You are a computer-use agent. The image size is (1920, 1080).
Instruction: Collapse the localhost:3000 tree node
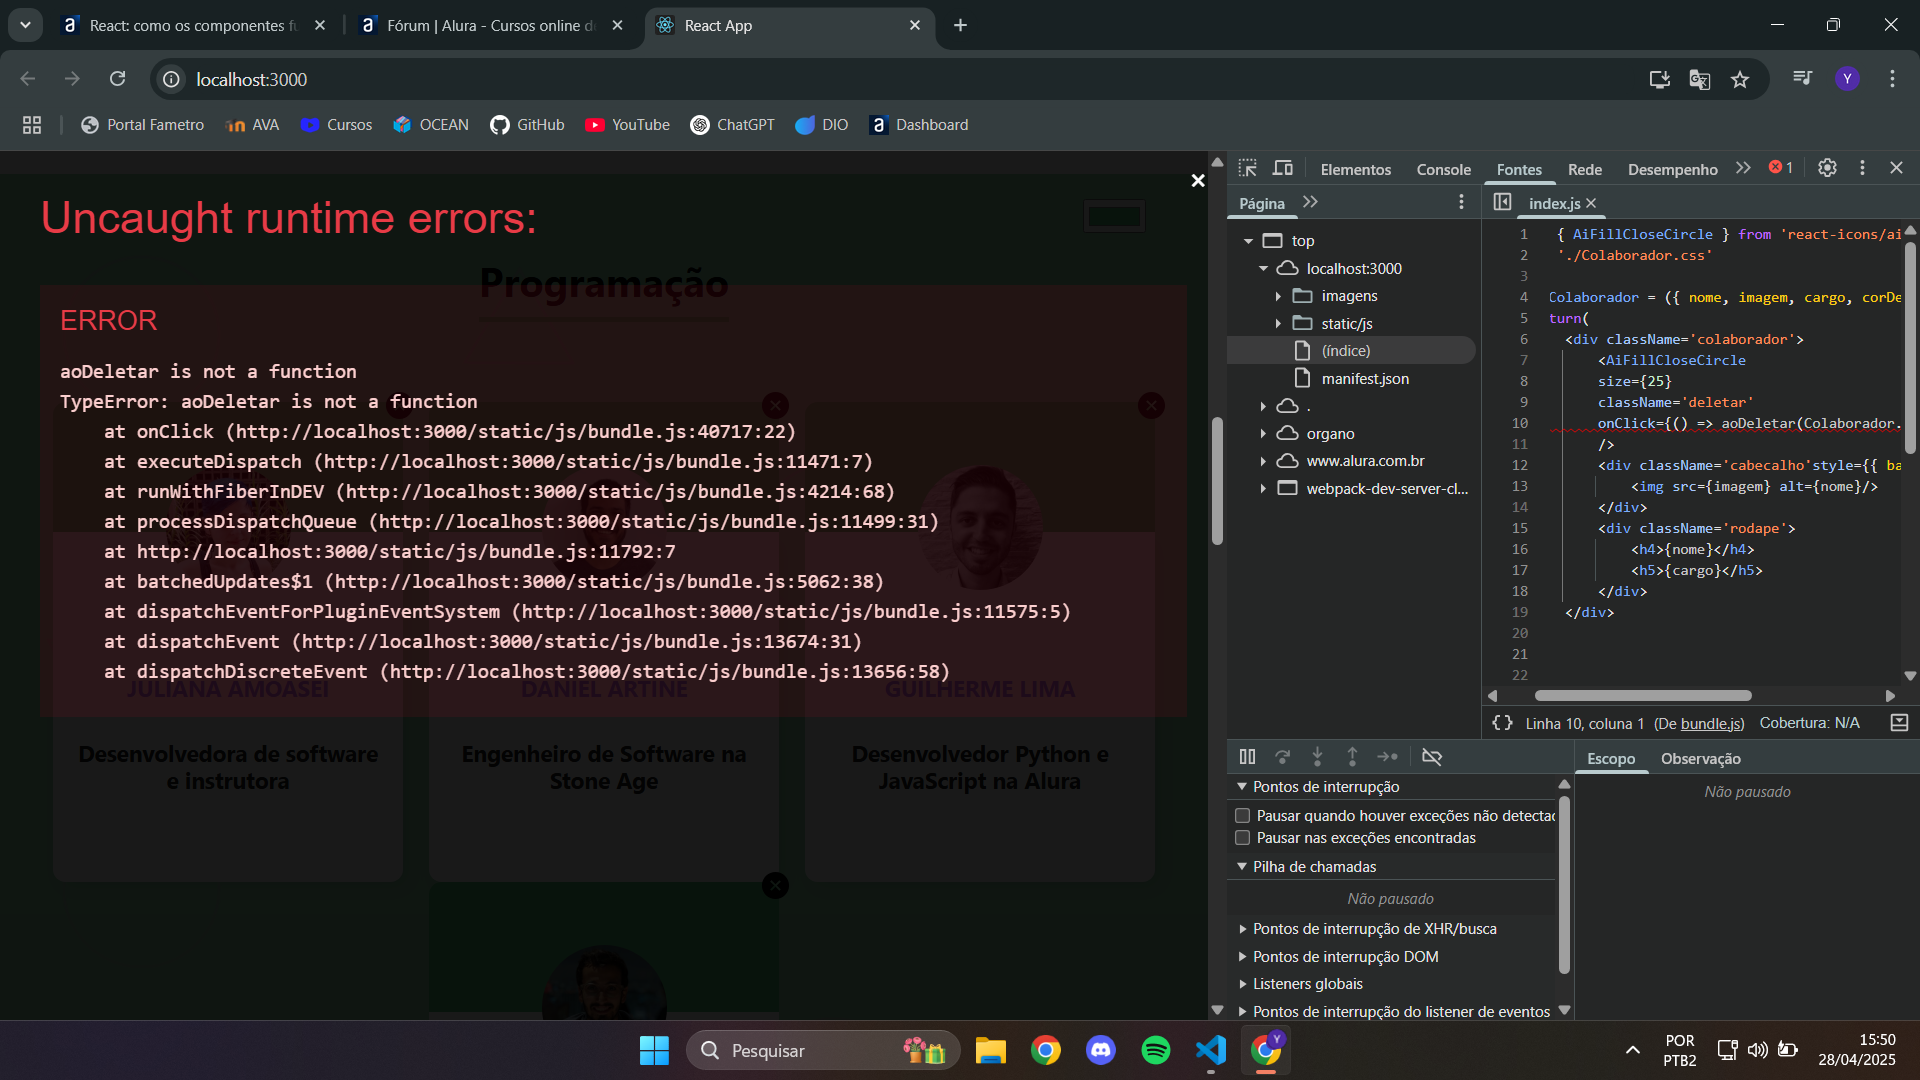(x=1263, y=268)
